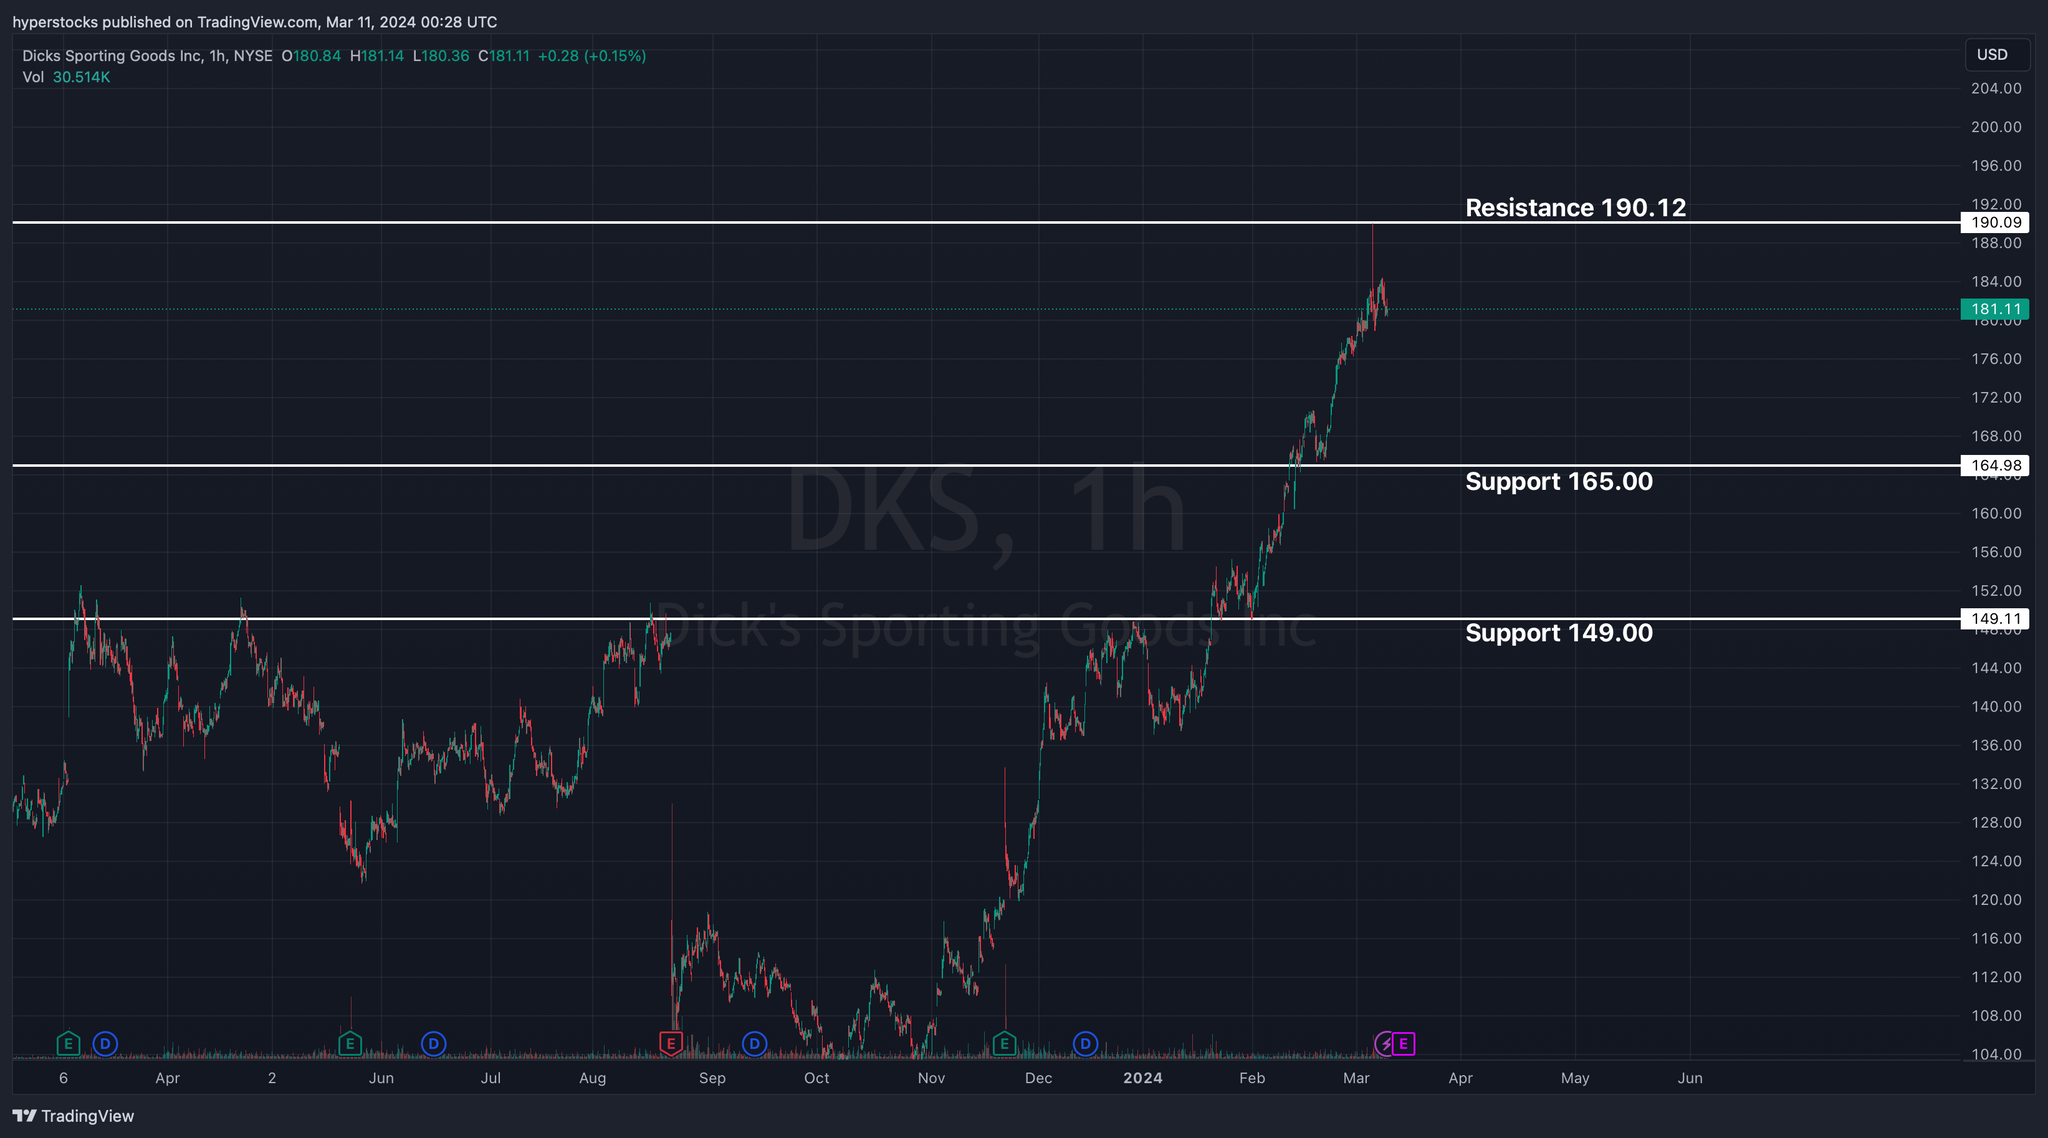Click the green earnings marker before Jun
2048x1138 pixels.
point(349,1044)
